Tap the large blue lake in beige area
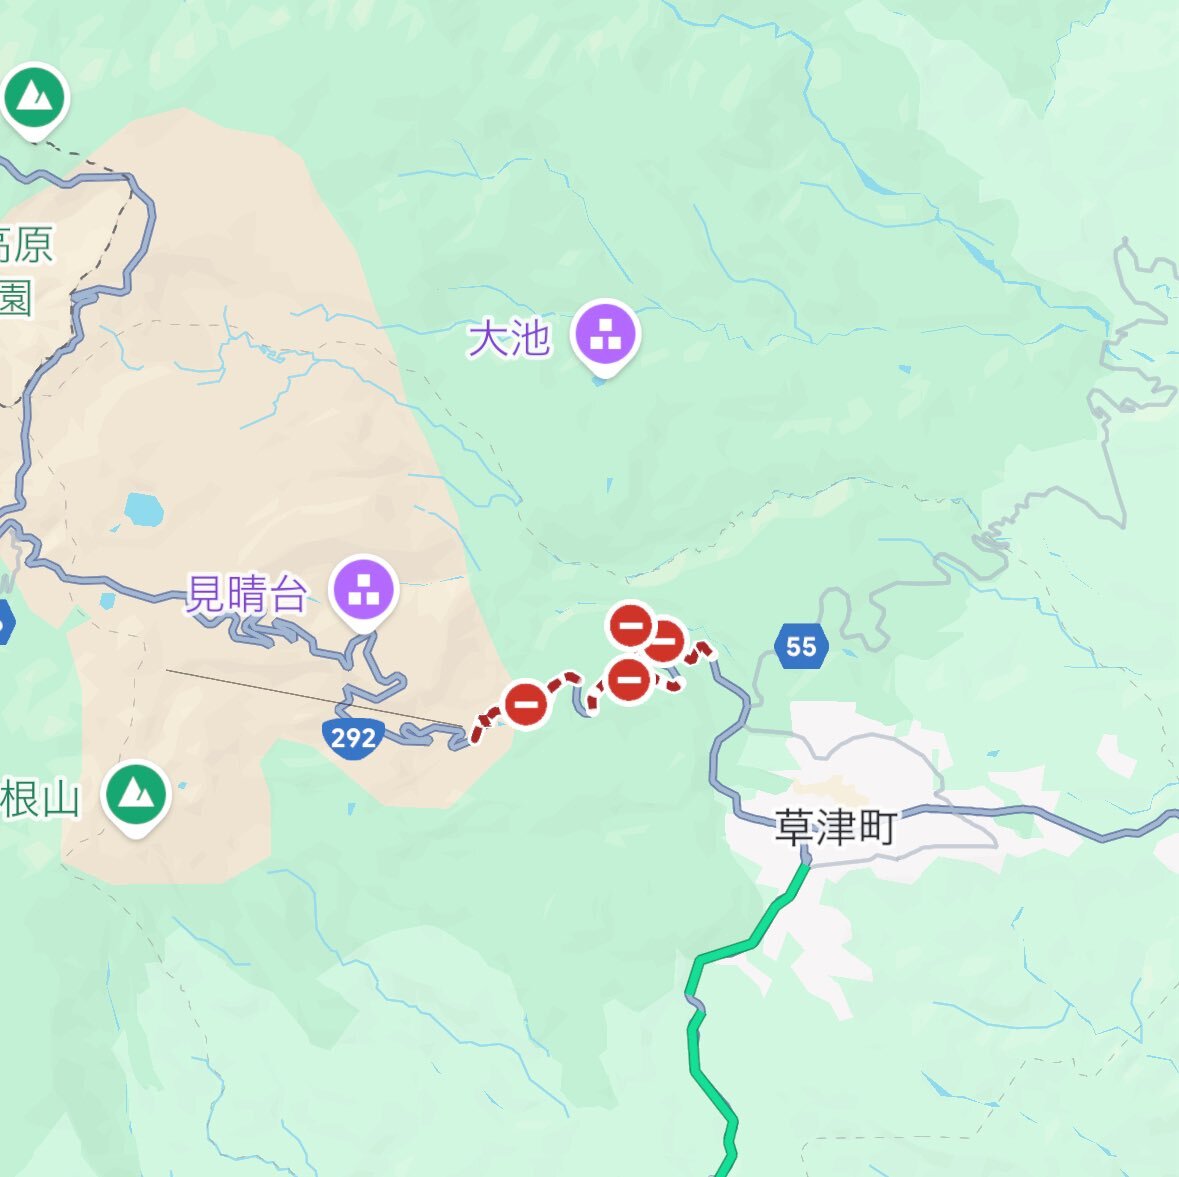The image size is (1179, 1177). [144, 509]
